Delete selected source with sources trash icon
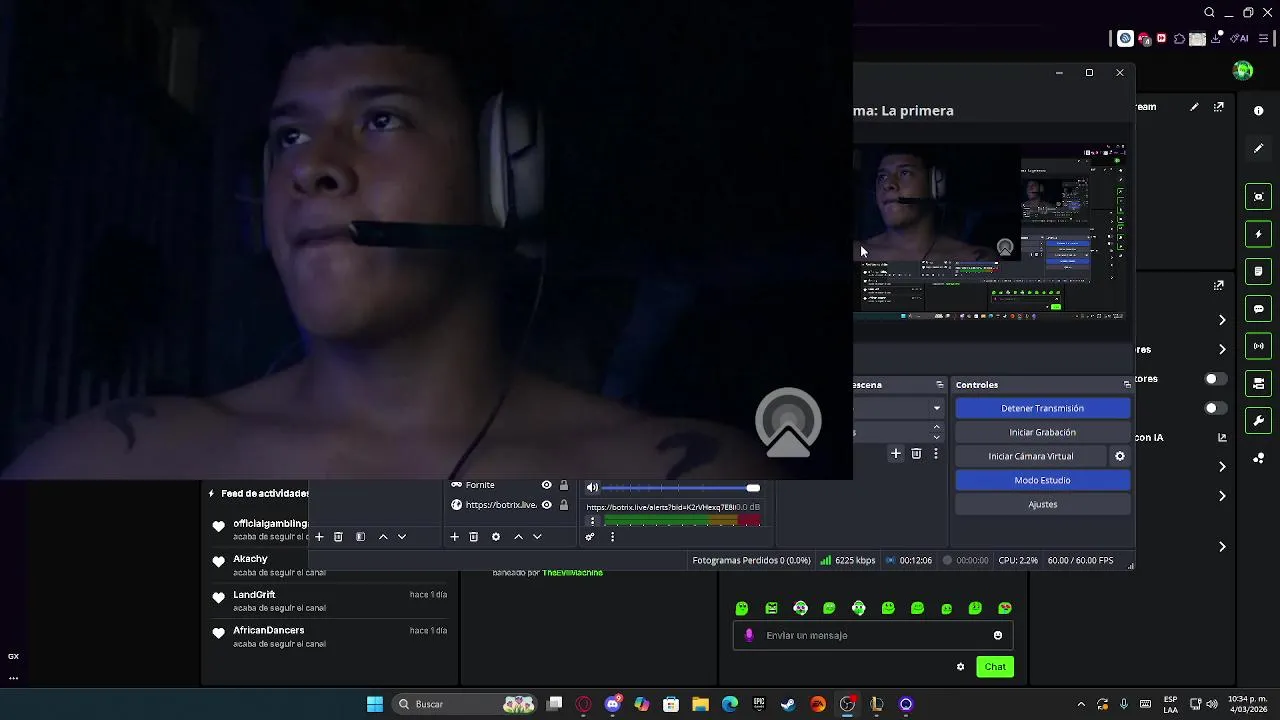The height and width of the screenshot is (720, 1280). click(474, 537)
